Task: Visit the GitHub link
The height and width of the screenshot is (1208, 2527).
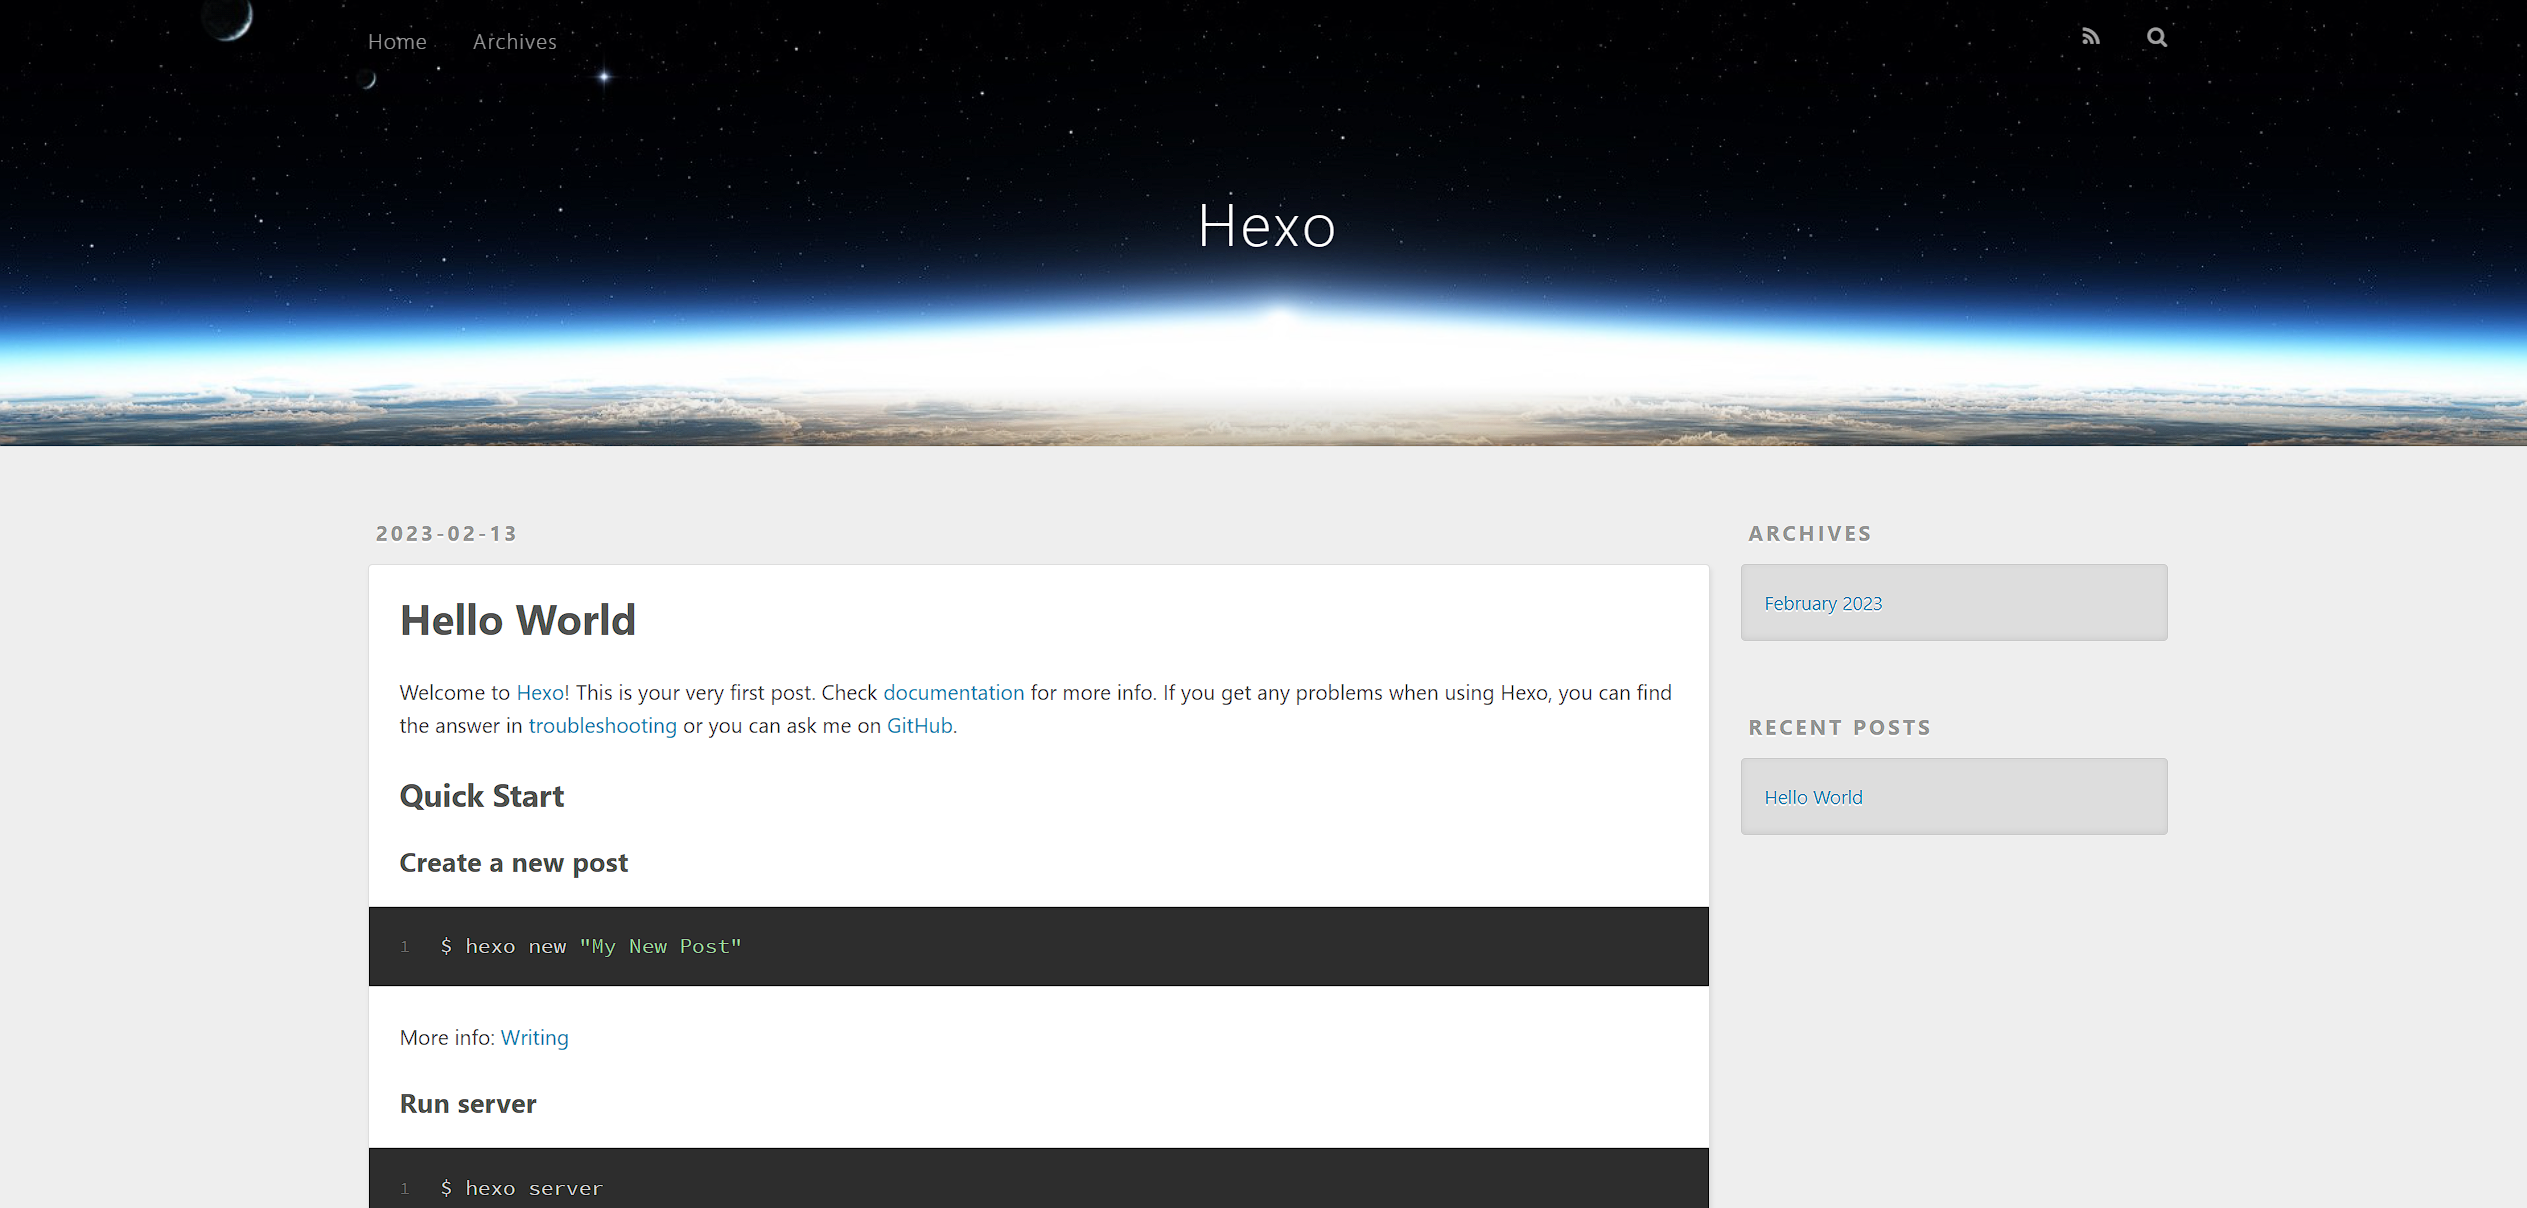Action: click(919, 726)
